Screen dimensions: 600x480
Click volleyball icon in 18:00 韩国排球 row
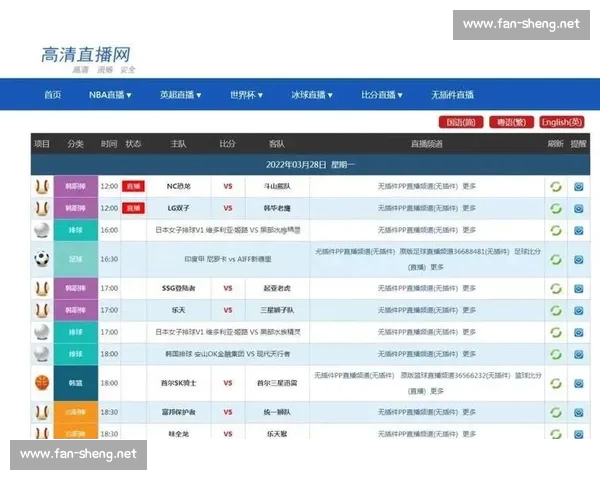tap(42, 354)
